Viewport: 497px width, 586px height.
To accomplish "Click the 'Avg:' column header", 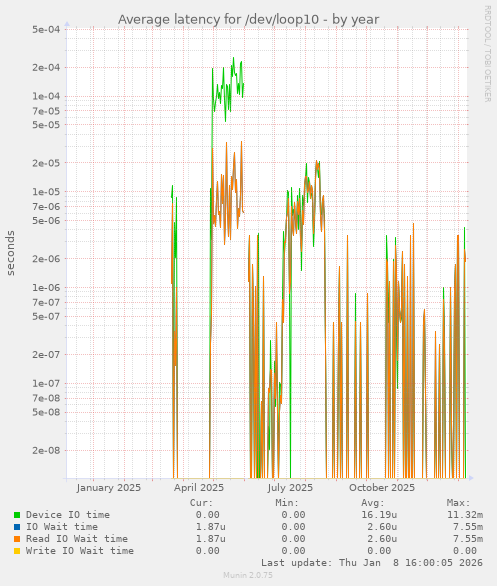I will click(373, 503).
